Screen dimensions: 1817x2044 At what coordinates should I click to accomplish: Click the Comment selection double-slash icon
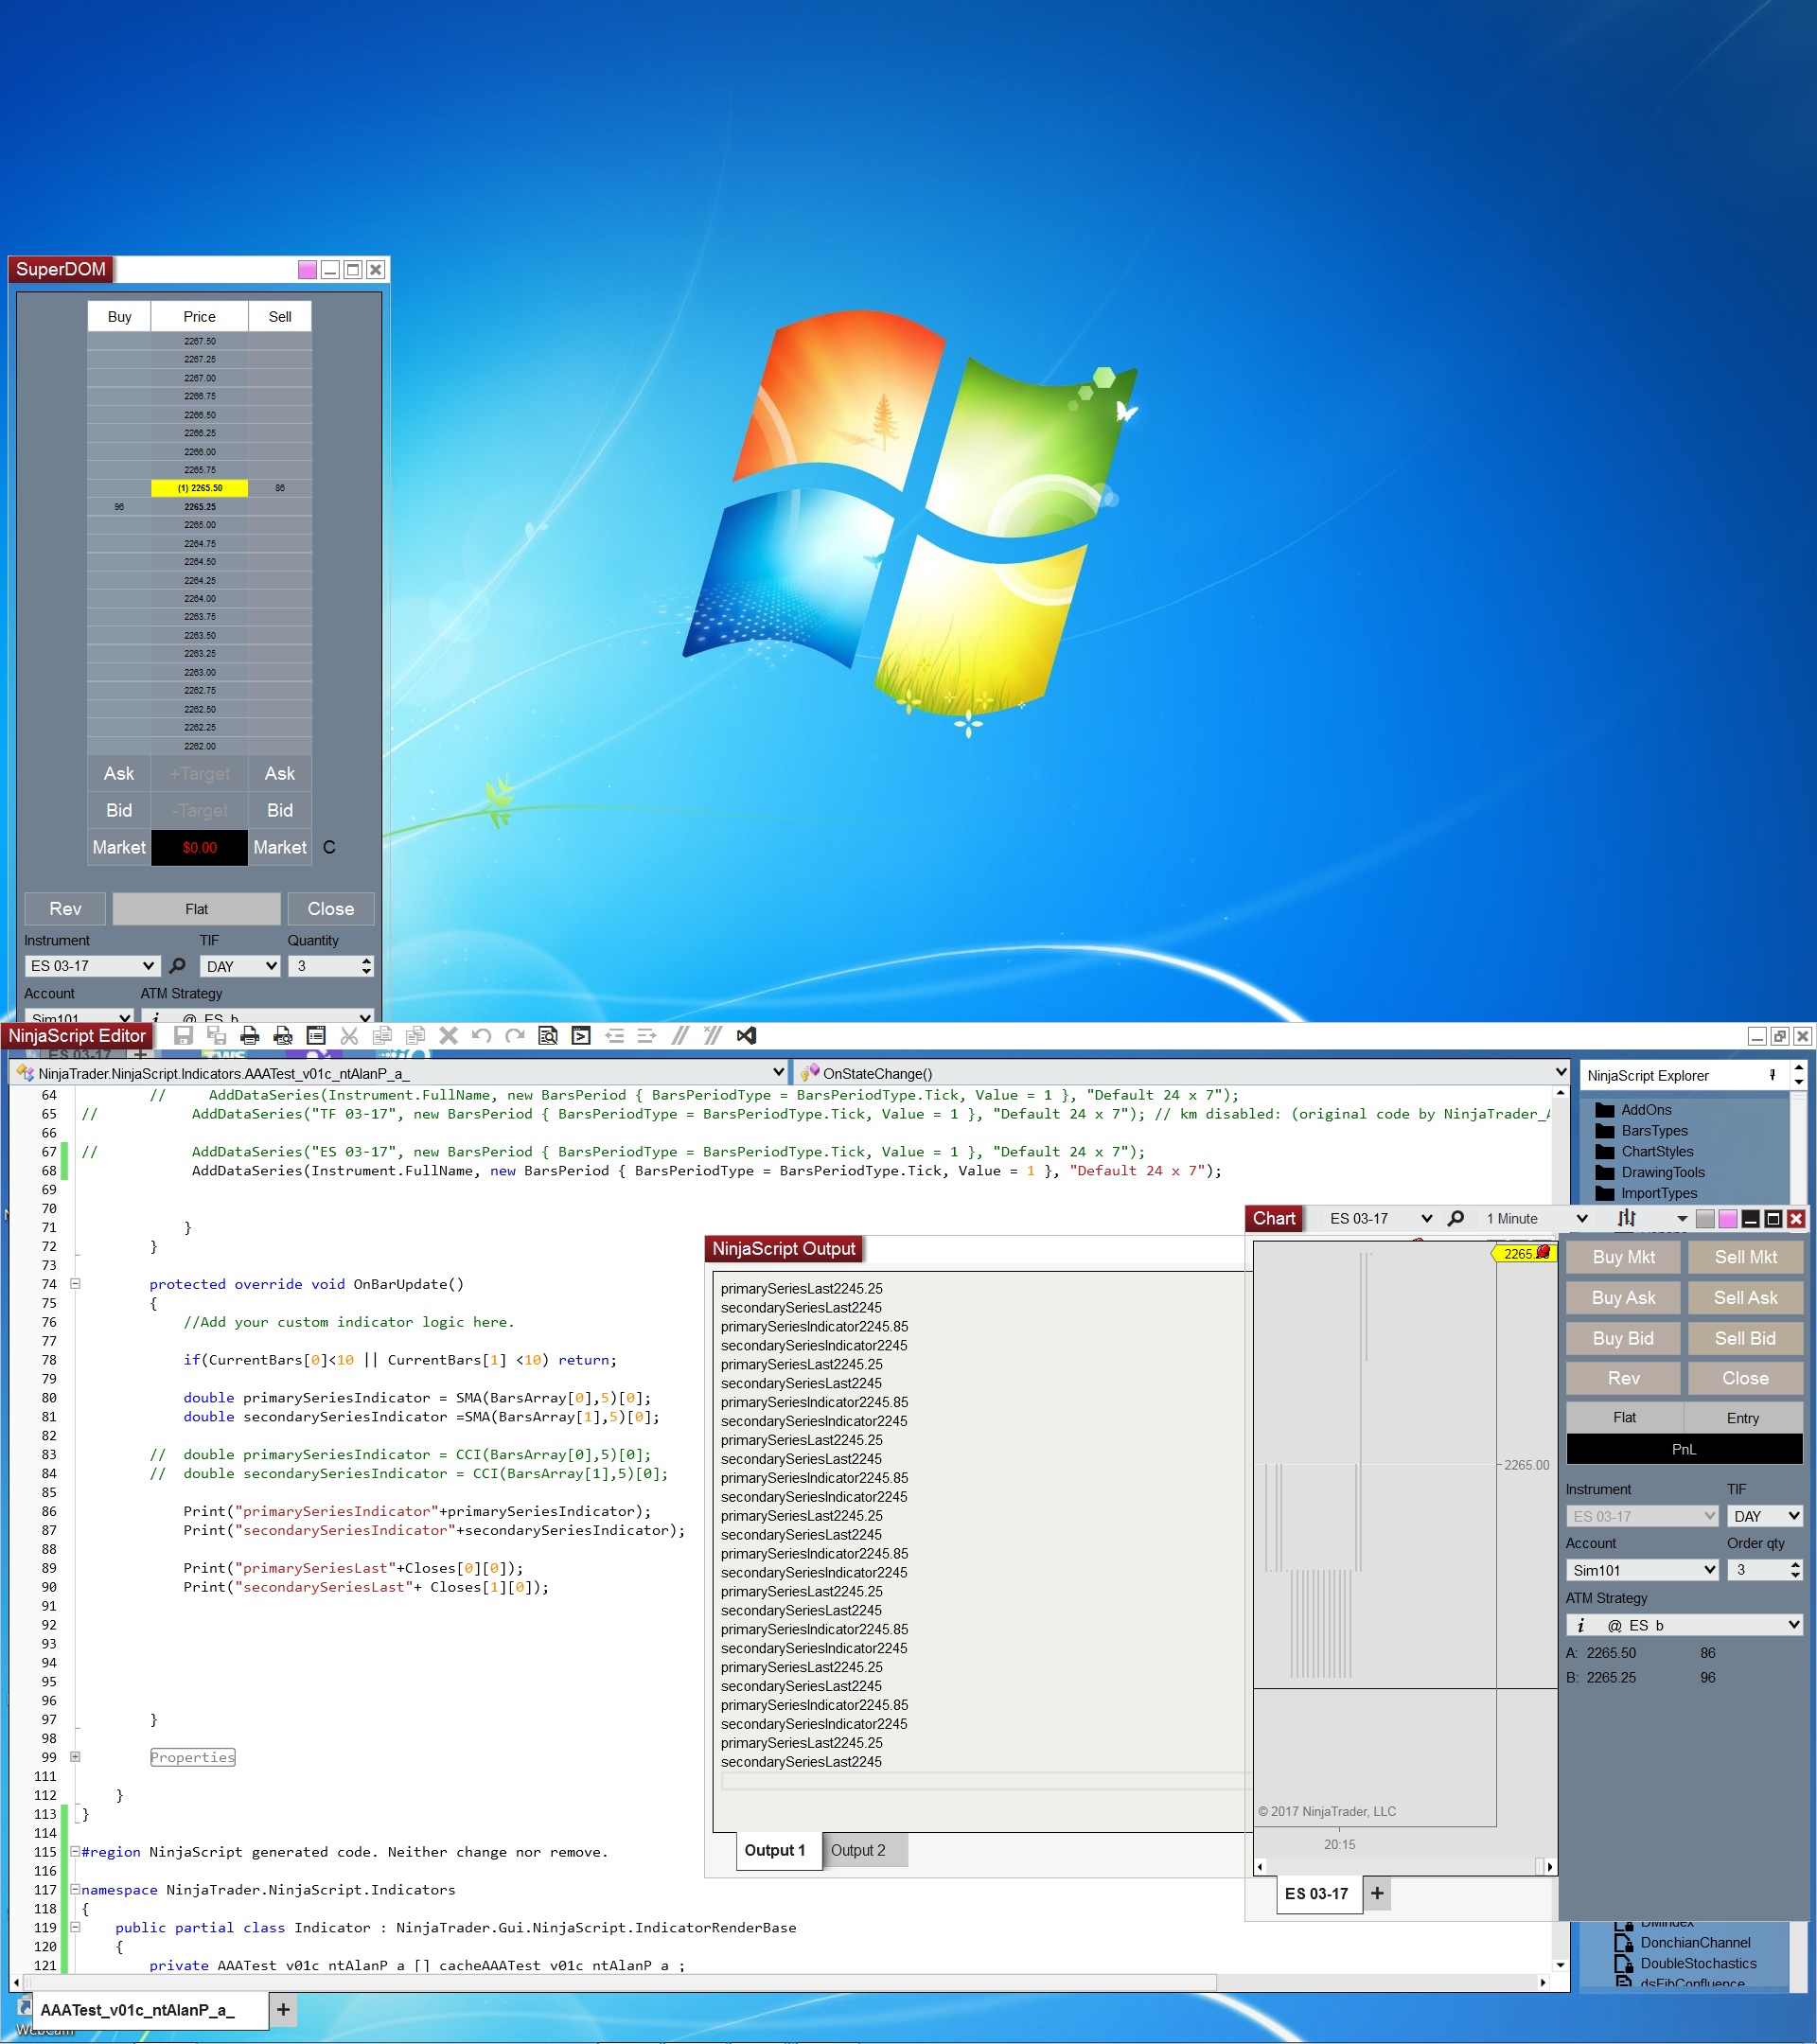(x=680, y=1036)
